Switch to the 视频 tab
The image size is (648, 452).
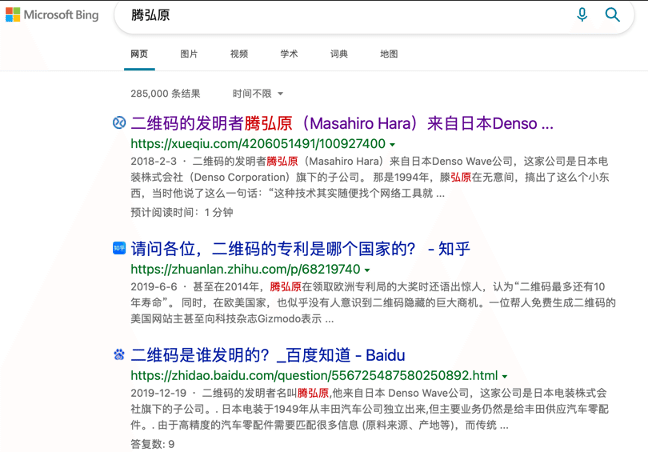(239, 54)
